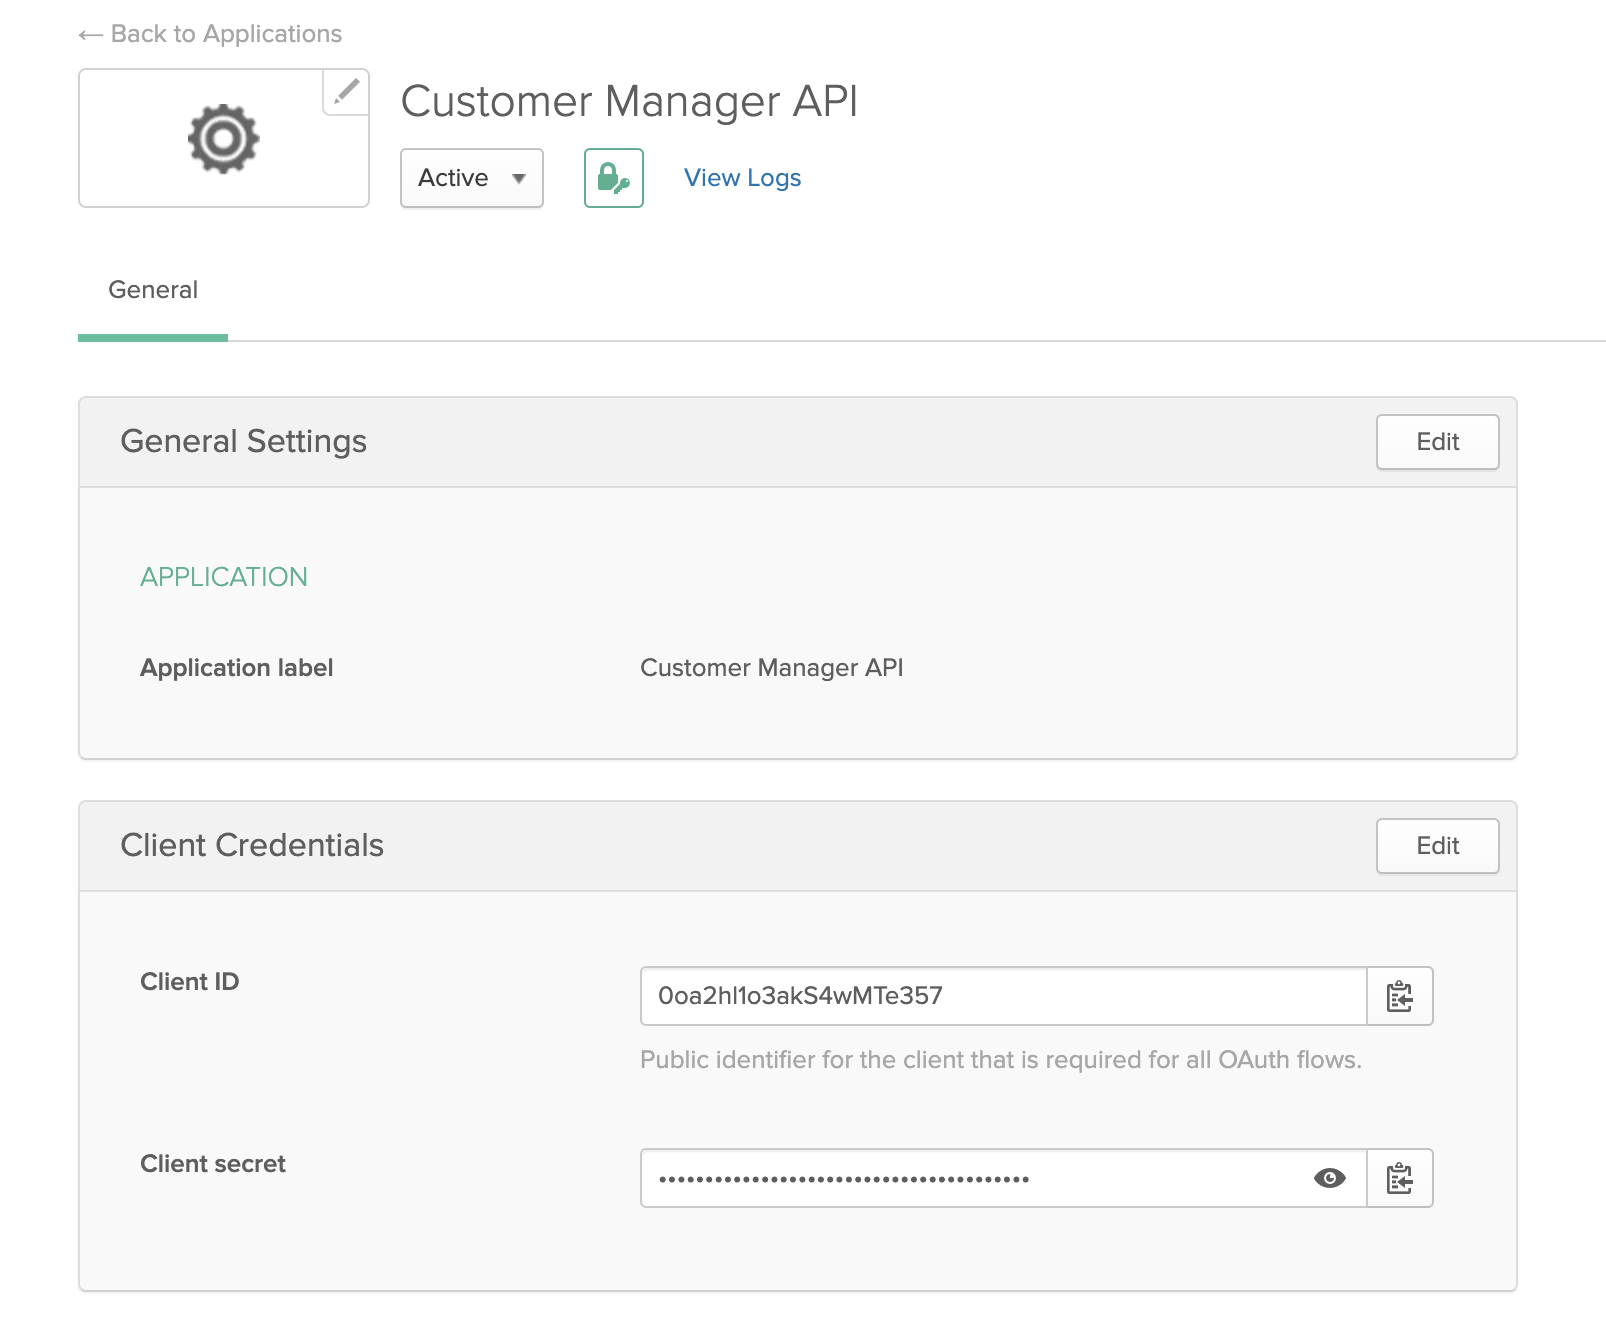Viewport: 1606px width, 1338px height.
Task: Click the Application label value text
Action: [x=771, y=668]
